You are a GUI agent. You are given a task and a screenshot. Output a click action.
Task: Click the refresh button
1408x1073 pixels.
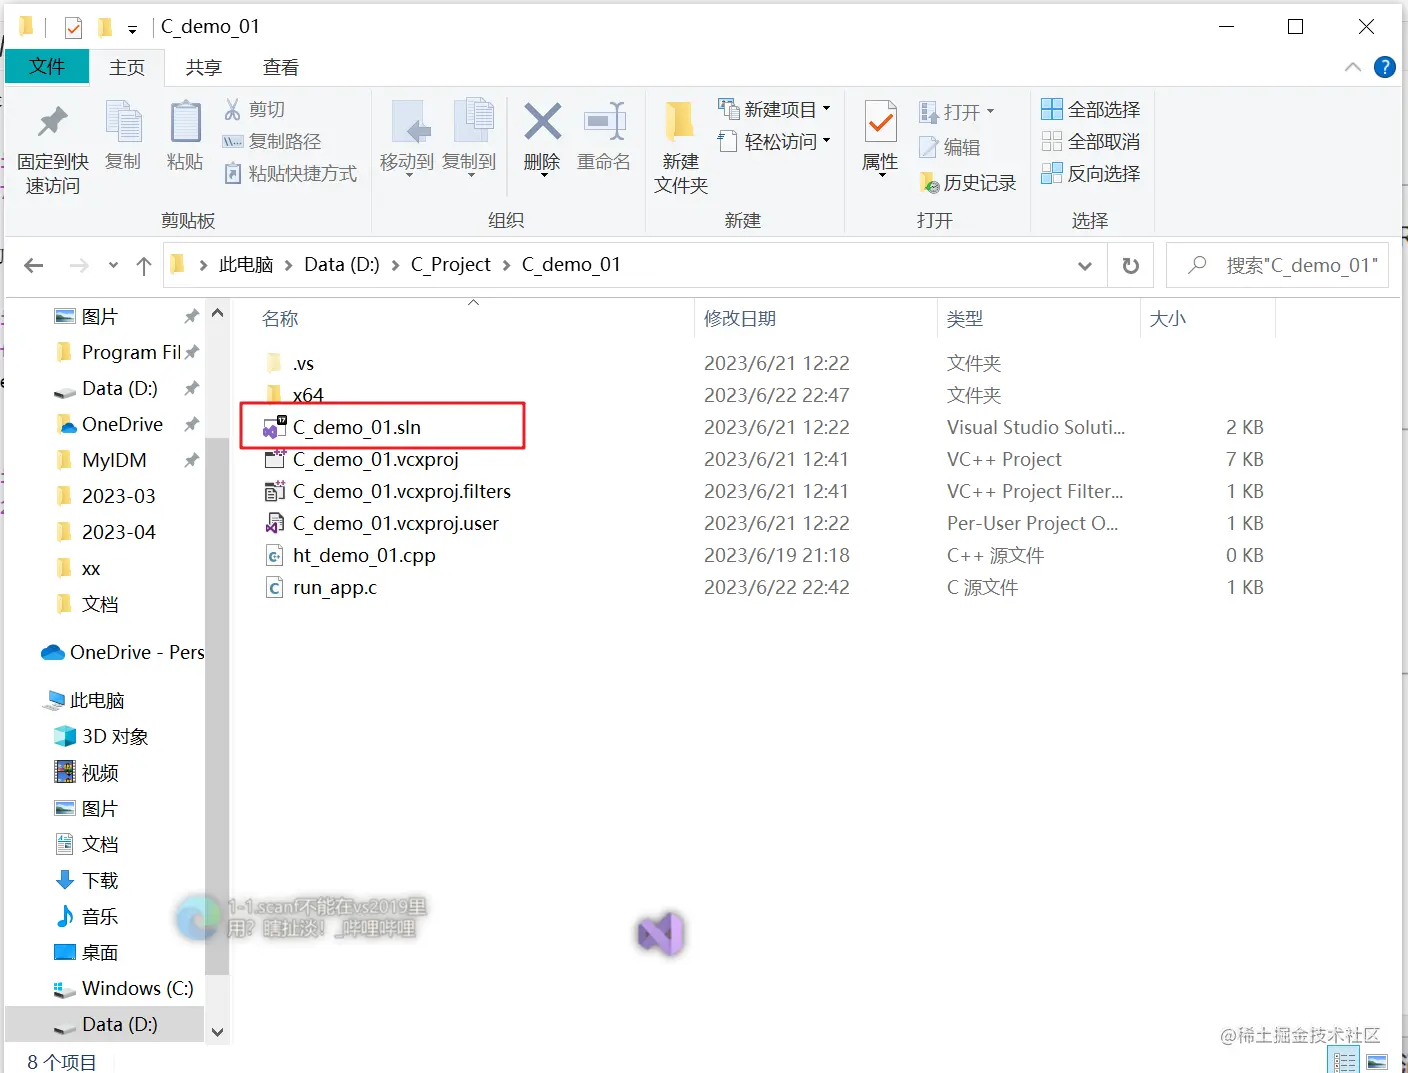pyautogui.click(x=1131, y=265)
